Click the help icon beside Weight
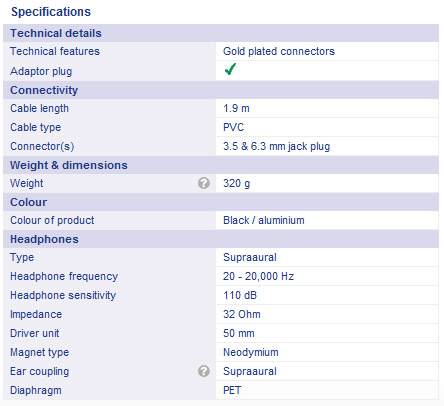This screenshot has height=406, width=444. (x=204, y=183)
